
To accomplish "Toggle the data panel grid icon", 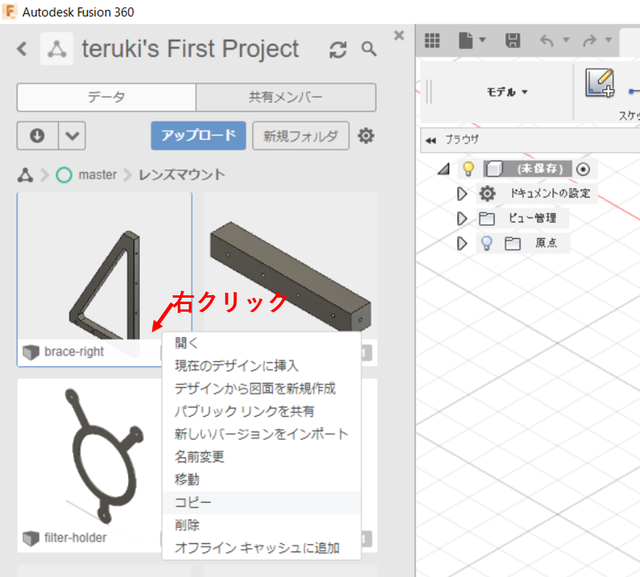I will click(x=432, y=40).
